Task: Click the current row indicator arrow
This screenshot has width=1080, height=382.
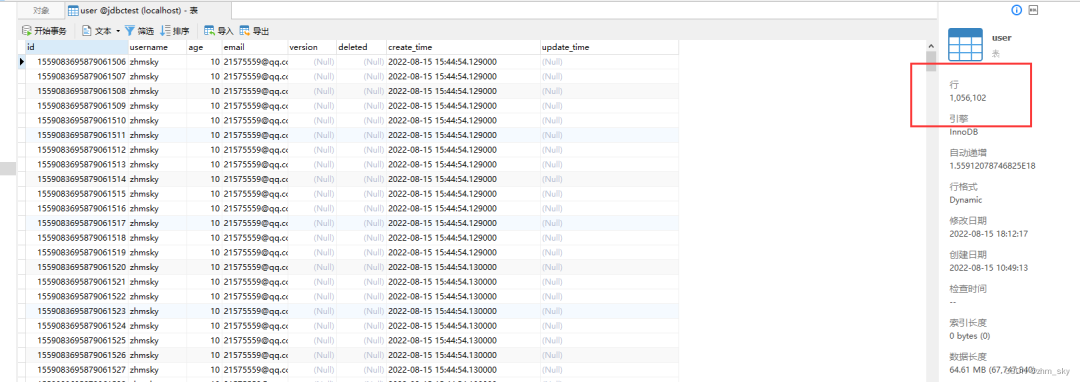Action: pos(21,62)
